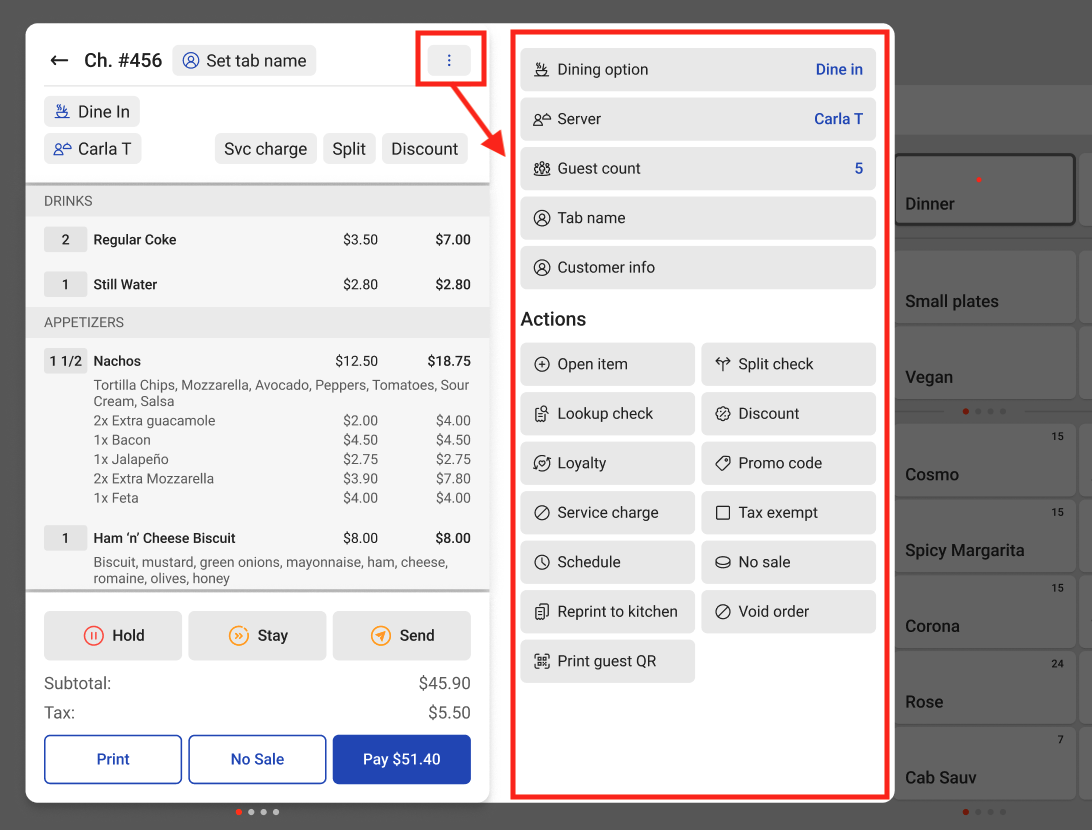Print the guest QR code
Viewport: 1092px width, 830px height.
point(607,661)
